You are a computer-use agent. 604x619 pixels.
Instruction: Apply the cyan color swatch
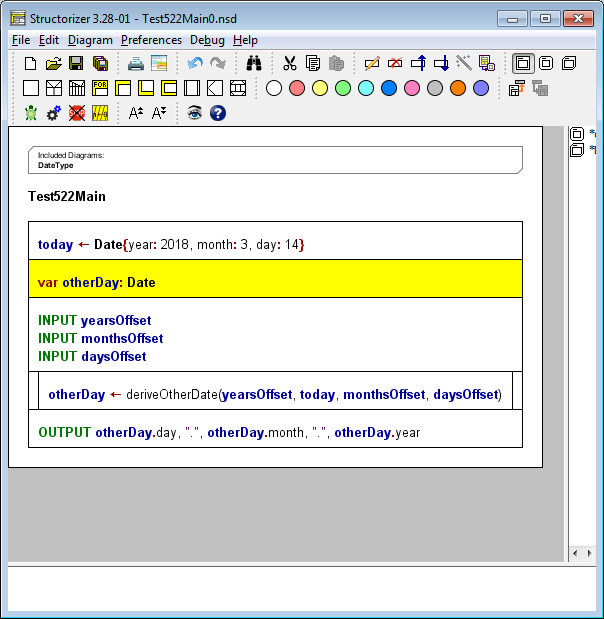pos(366,88)
